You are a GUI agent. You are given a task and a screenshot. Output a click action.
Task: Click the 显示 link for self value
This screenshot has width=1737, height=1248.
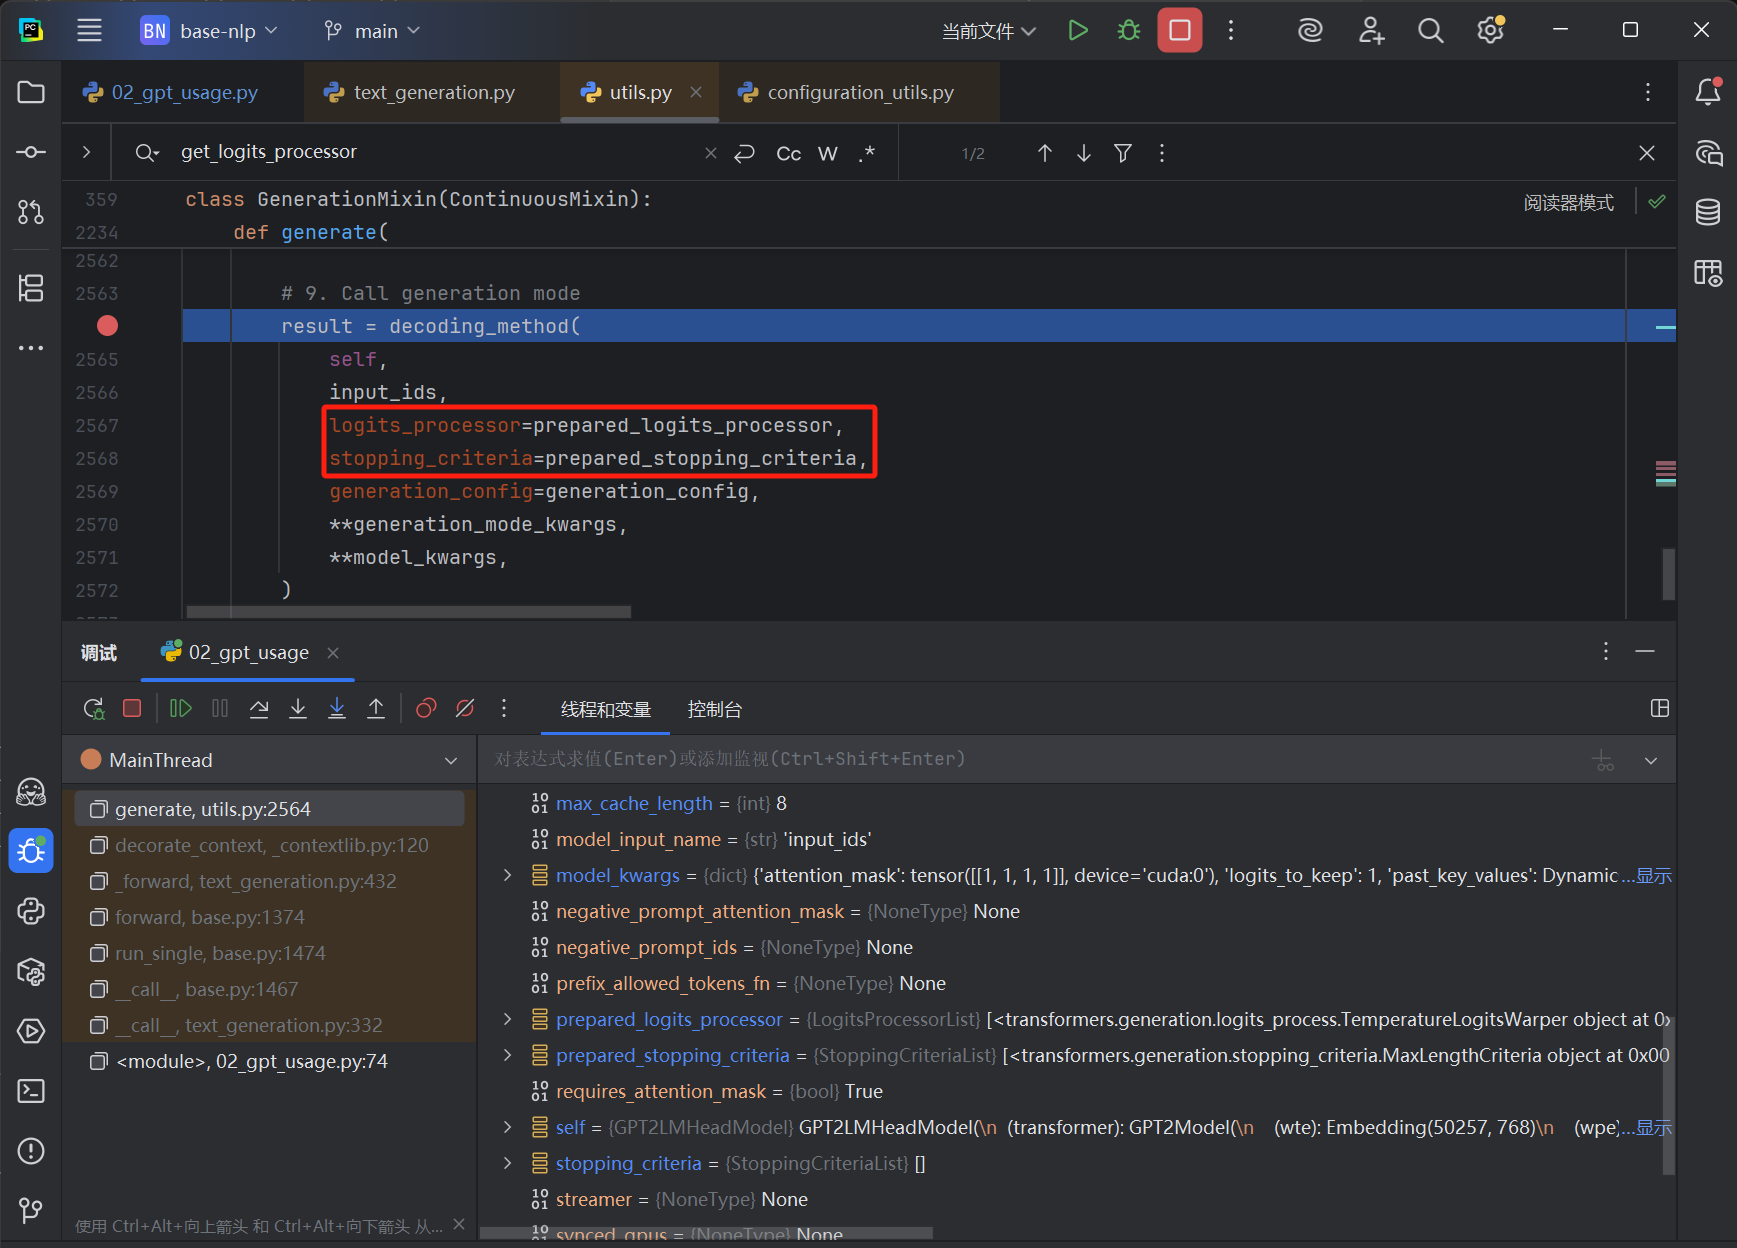(x=1653, y=1128)
